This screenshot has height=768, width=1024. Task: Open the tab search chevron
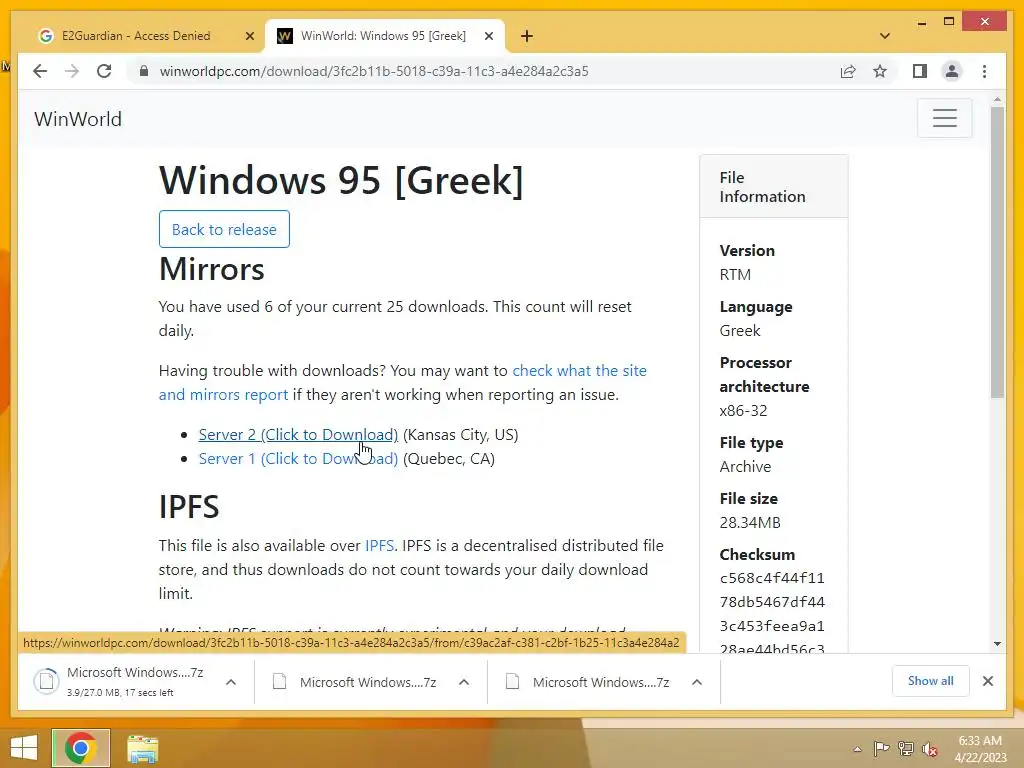coord(885,36)
